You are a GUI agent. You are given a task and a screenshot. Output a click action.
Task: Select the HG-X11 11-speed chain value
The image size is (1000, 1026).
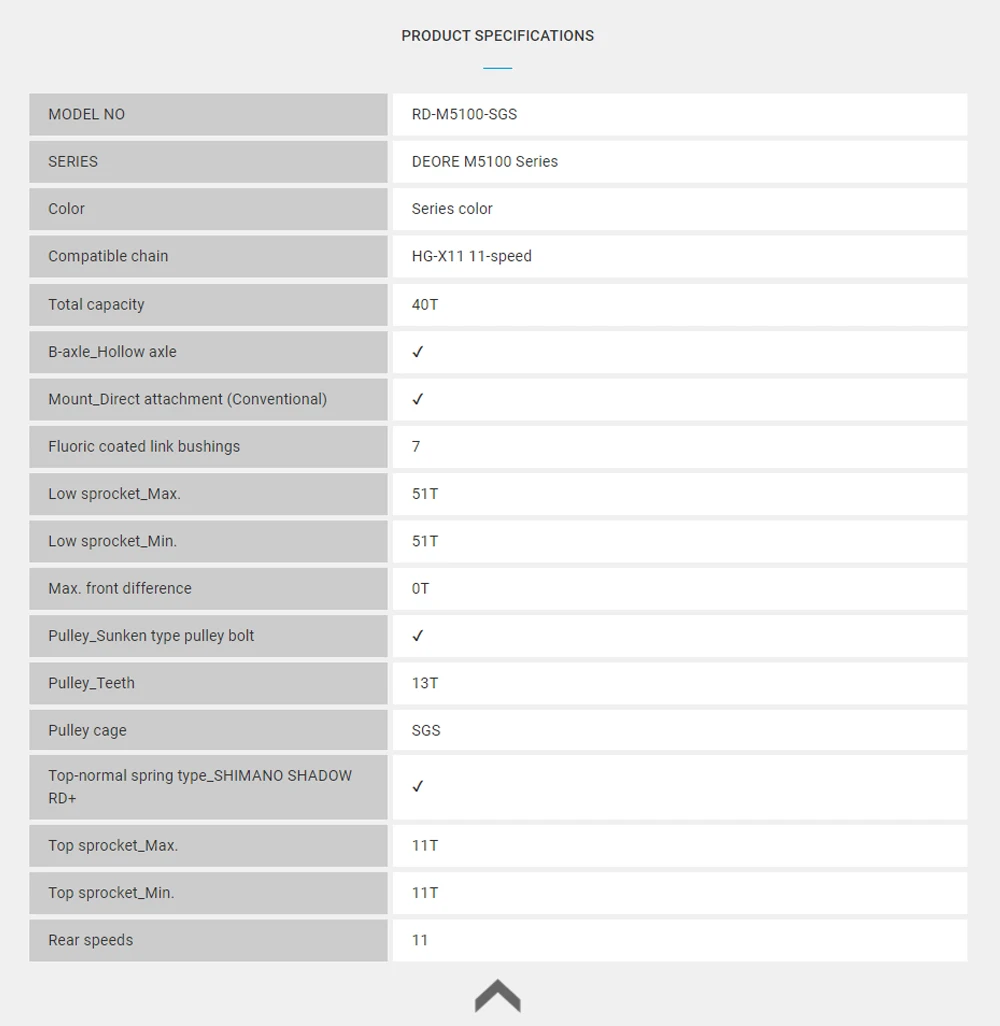[x=471, y=256]
